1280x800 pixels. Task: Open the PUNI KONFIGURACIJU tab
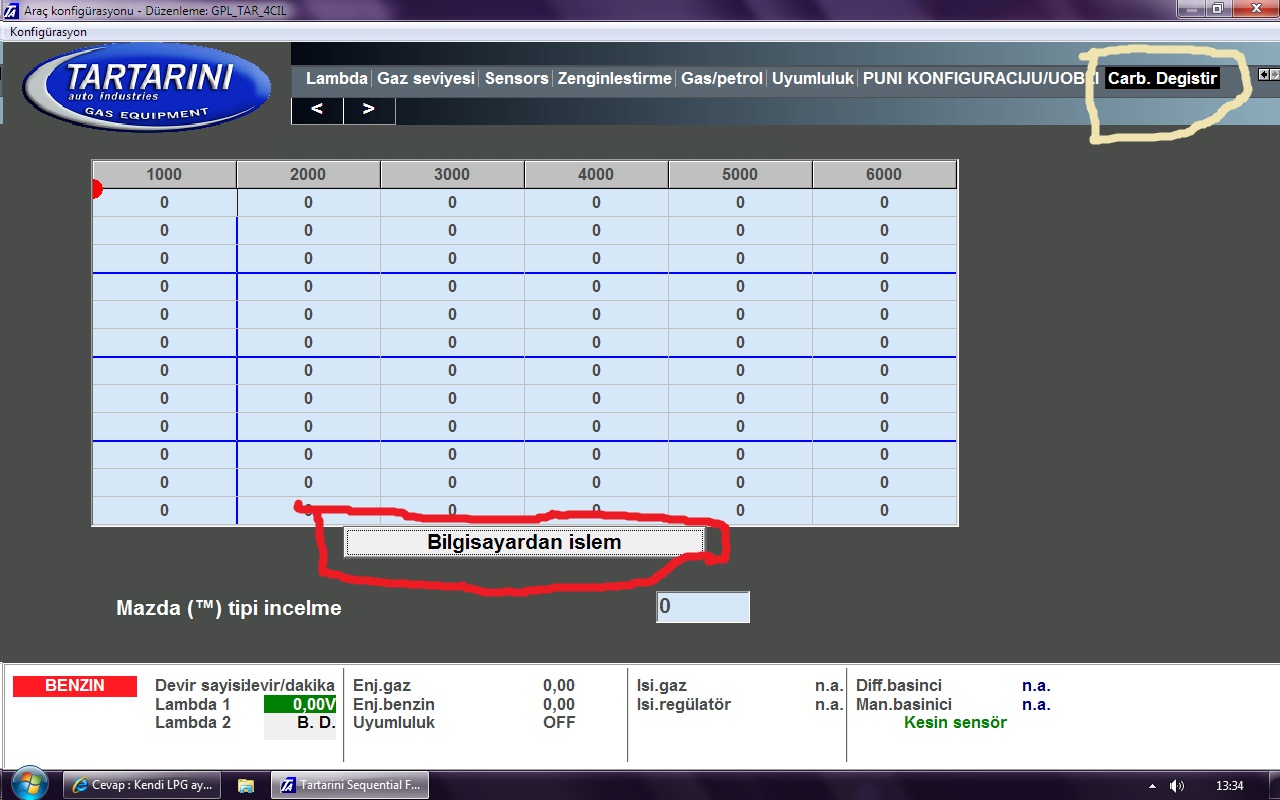click(980, 78)
